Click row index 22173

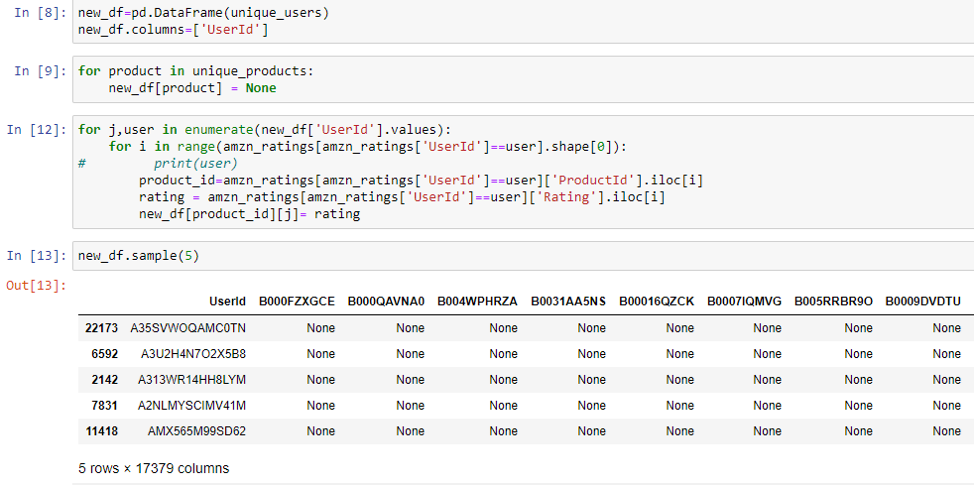[101, 328]
